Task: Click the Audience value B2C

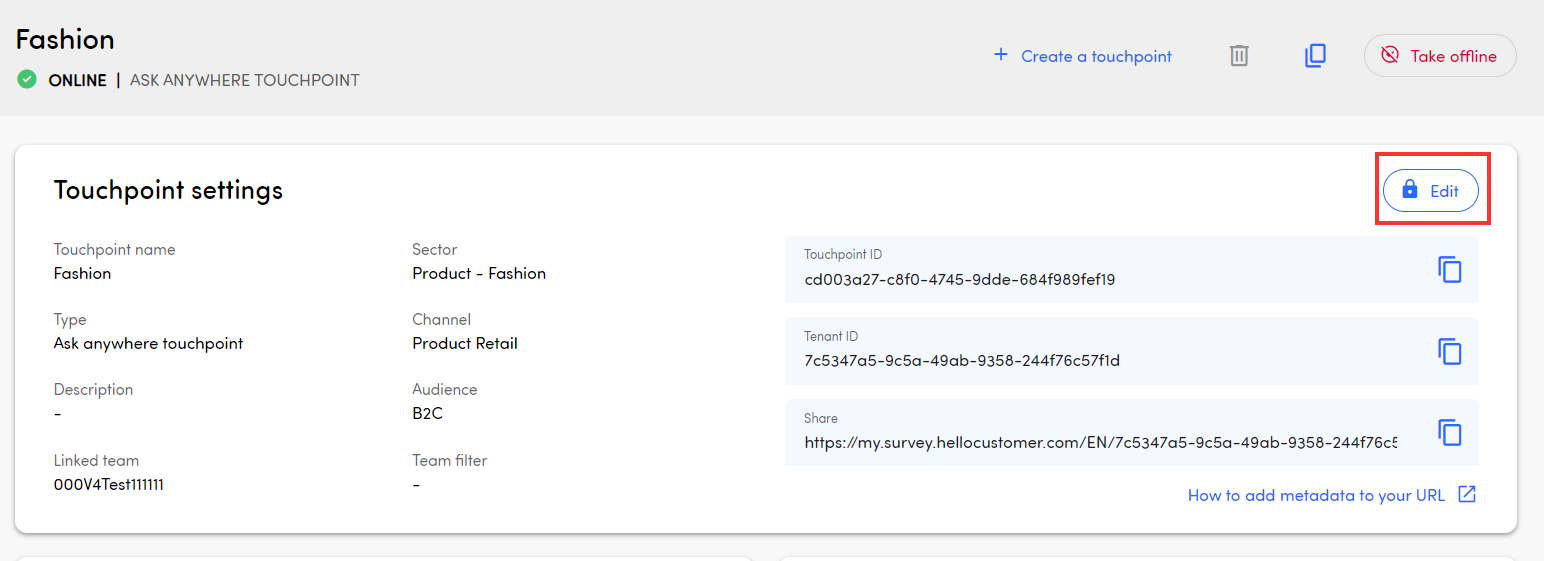Action: [427, 414]
